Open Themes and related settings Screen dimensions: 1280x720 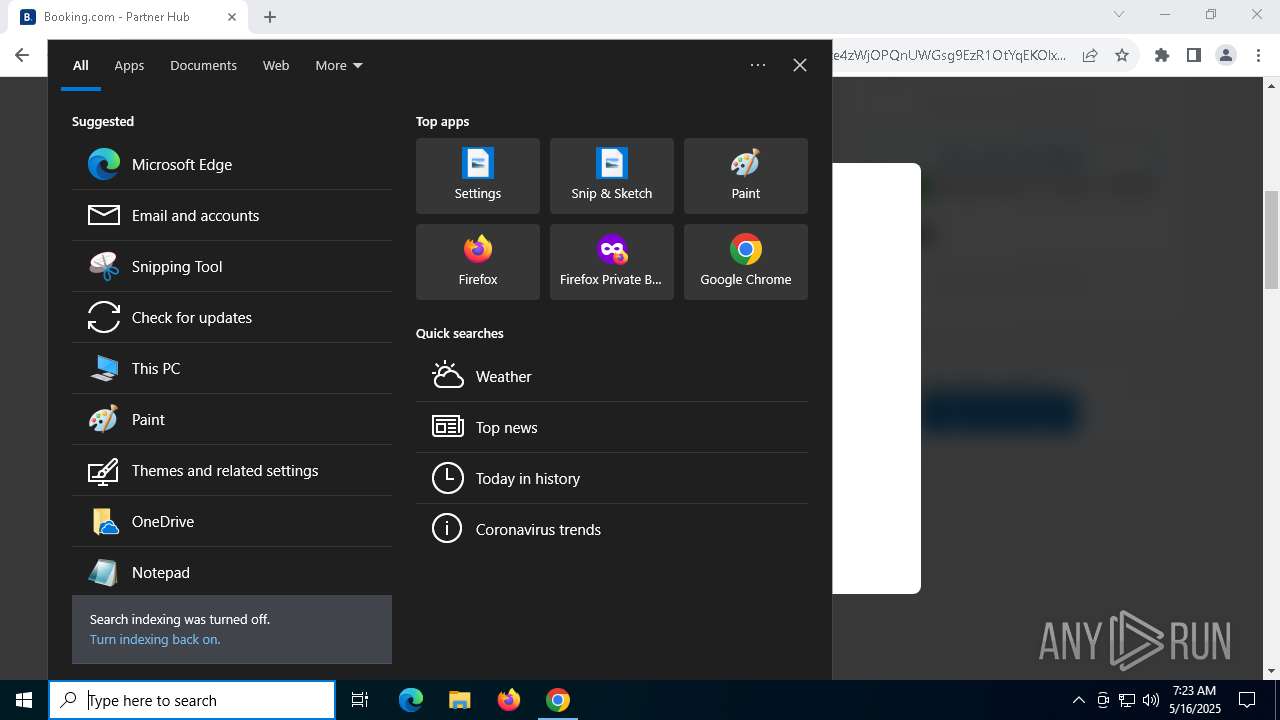pyautogui.click(x=232, y=470)
